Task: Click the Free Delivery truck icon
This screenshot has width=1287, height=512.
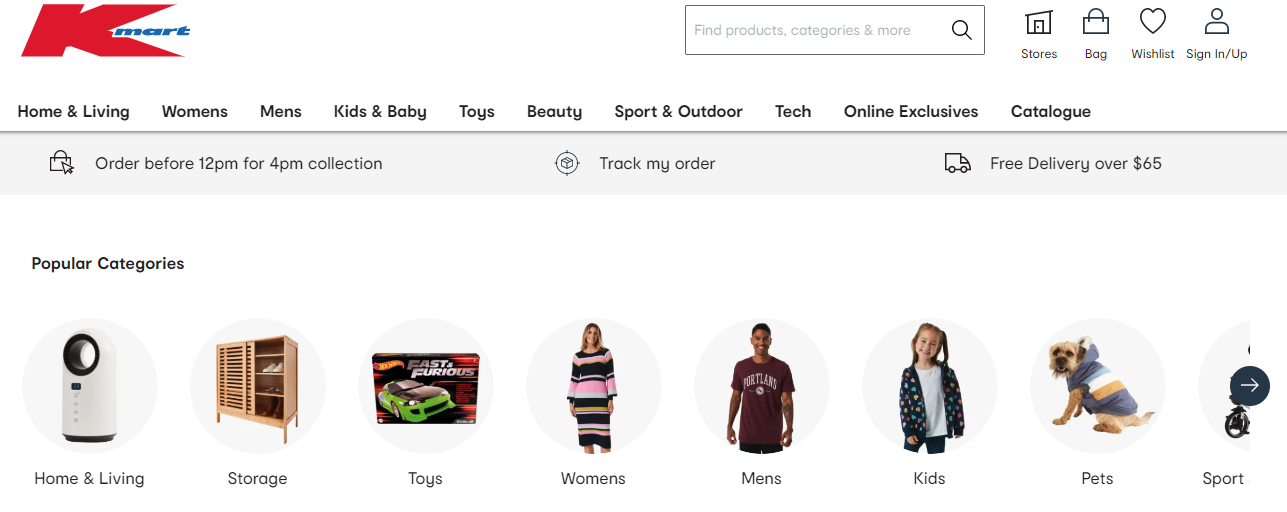Action: [957, 163]
